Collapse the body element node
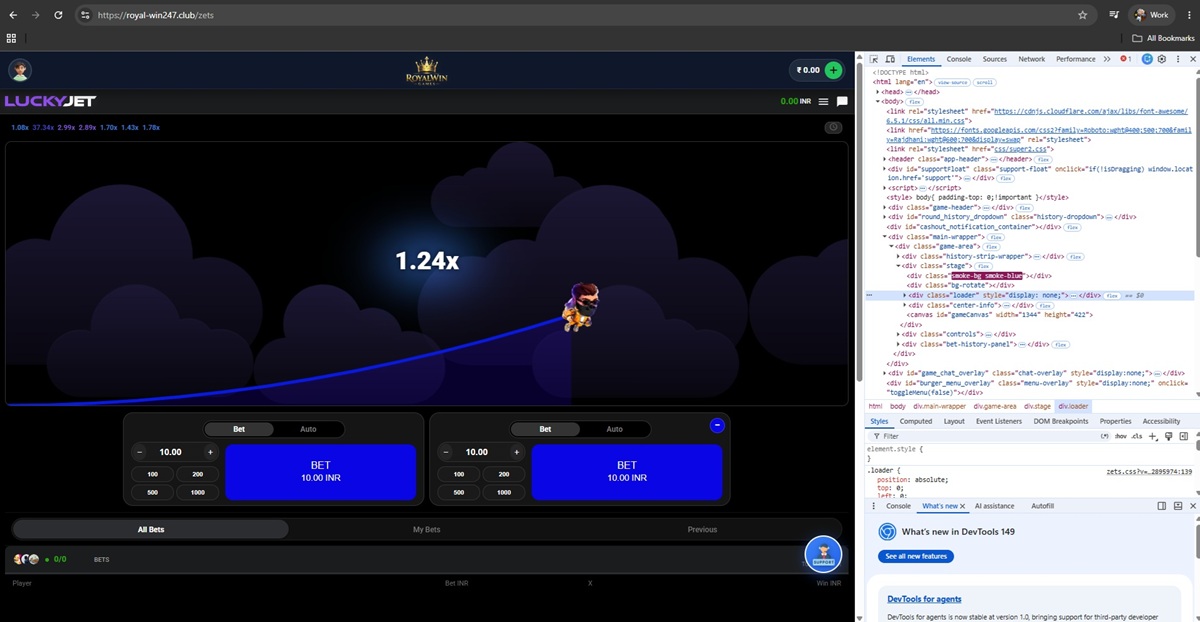Viewport: 1200px width, 622px height. (x=878, y=101)
